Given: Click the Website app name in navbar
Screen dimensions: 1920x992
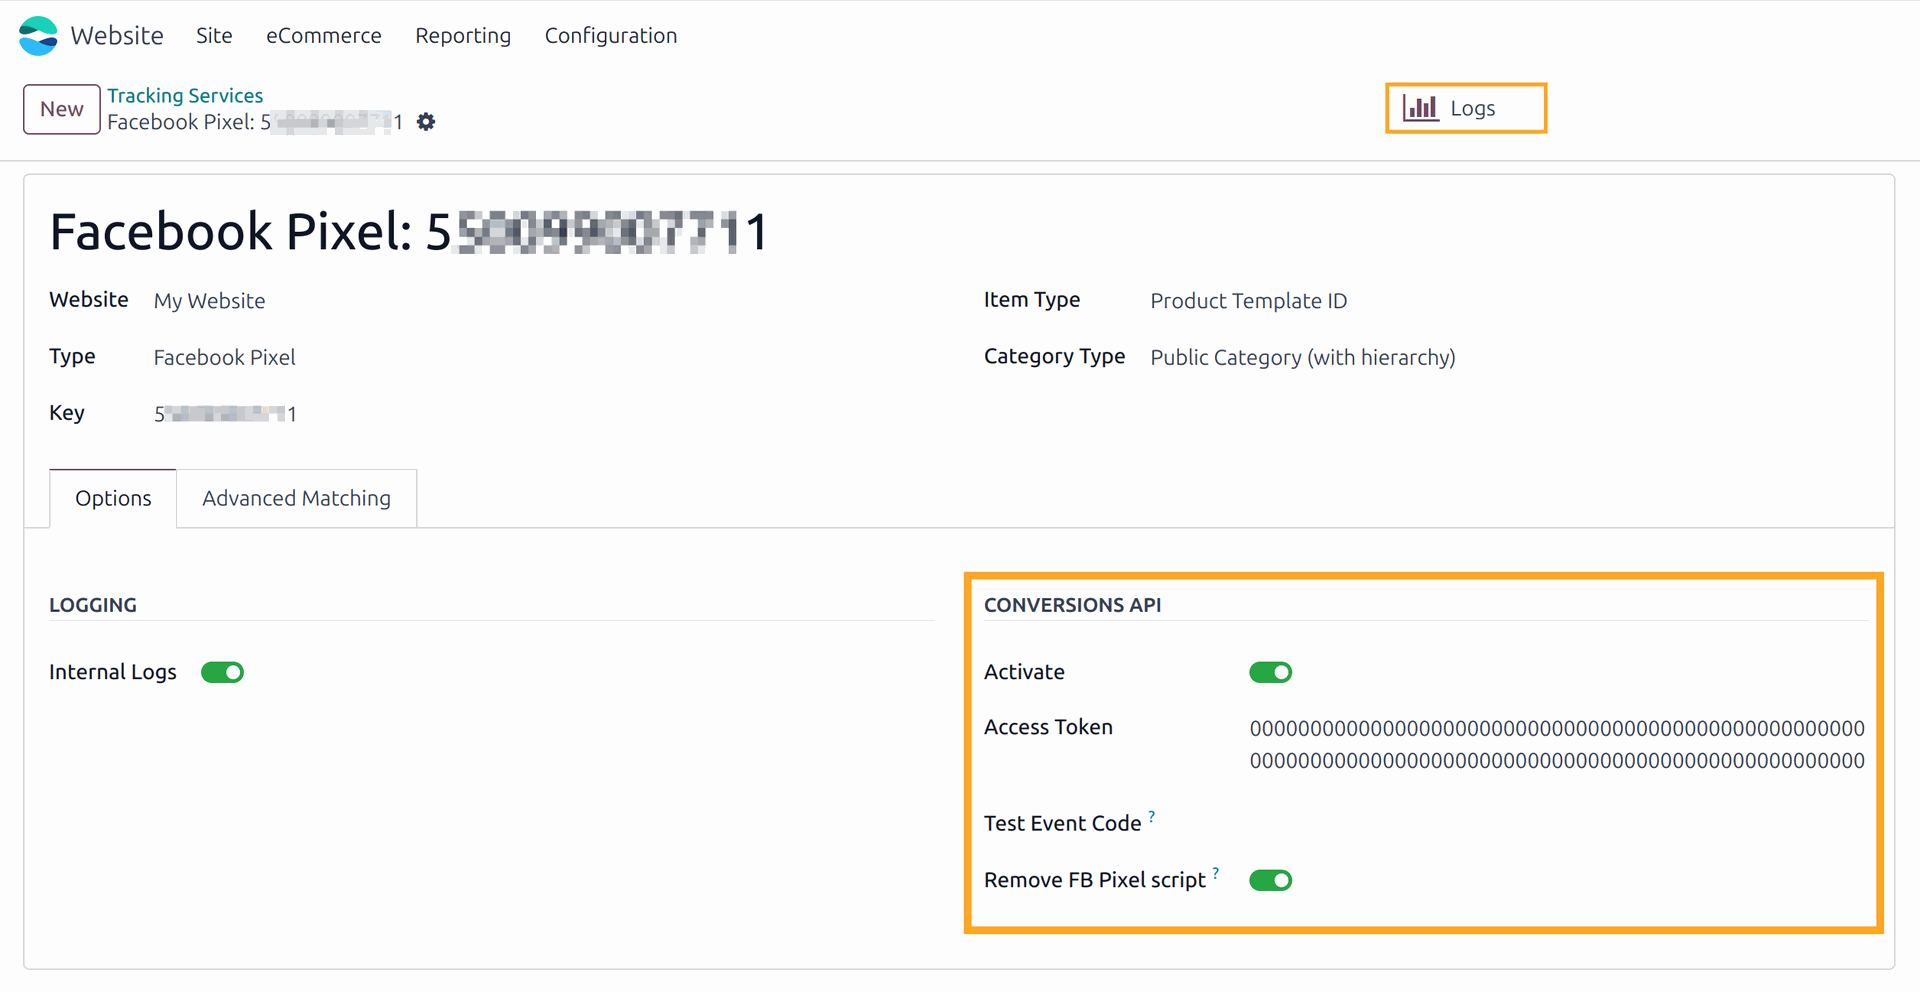Looking at the screenshot, I should click(x=117, y=36).
